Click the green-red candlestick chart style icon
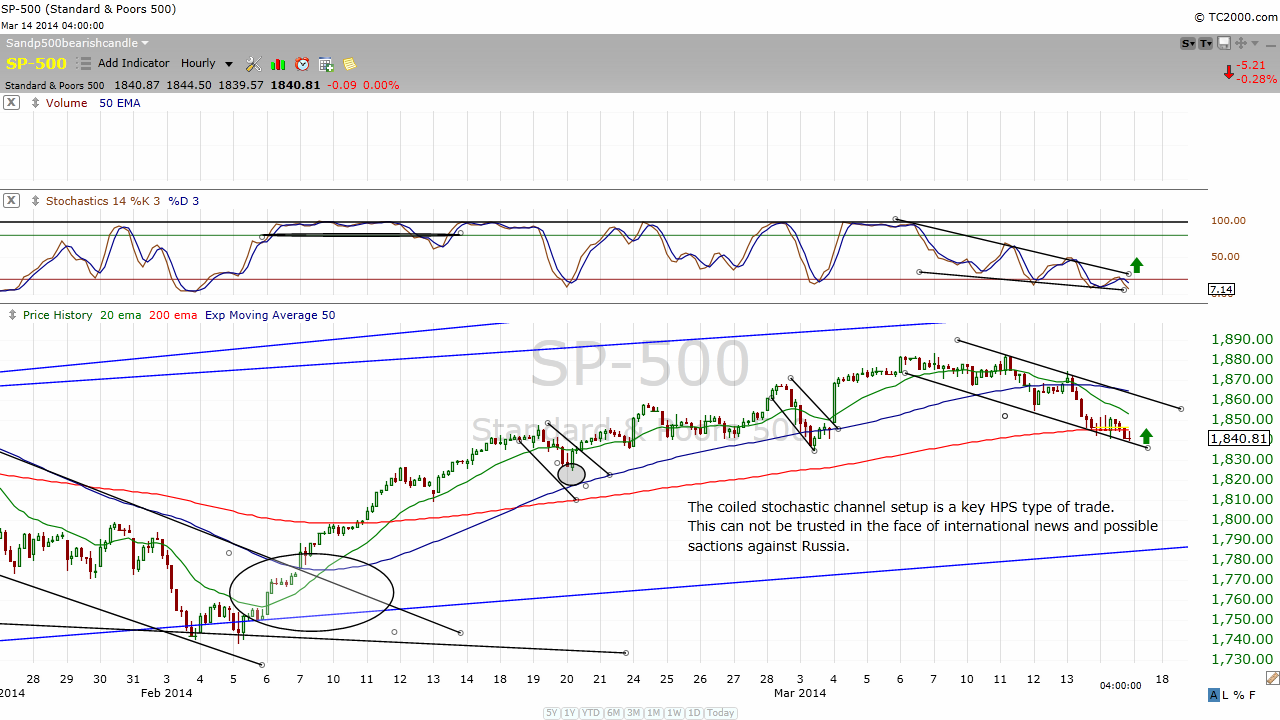 click(278, 64)
